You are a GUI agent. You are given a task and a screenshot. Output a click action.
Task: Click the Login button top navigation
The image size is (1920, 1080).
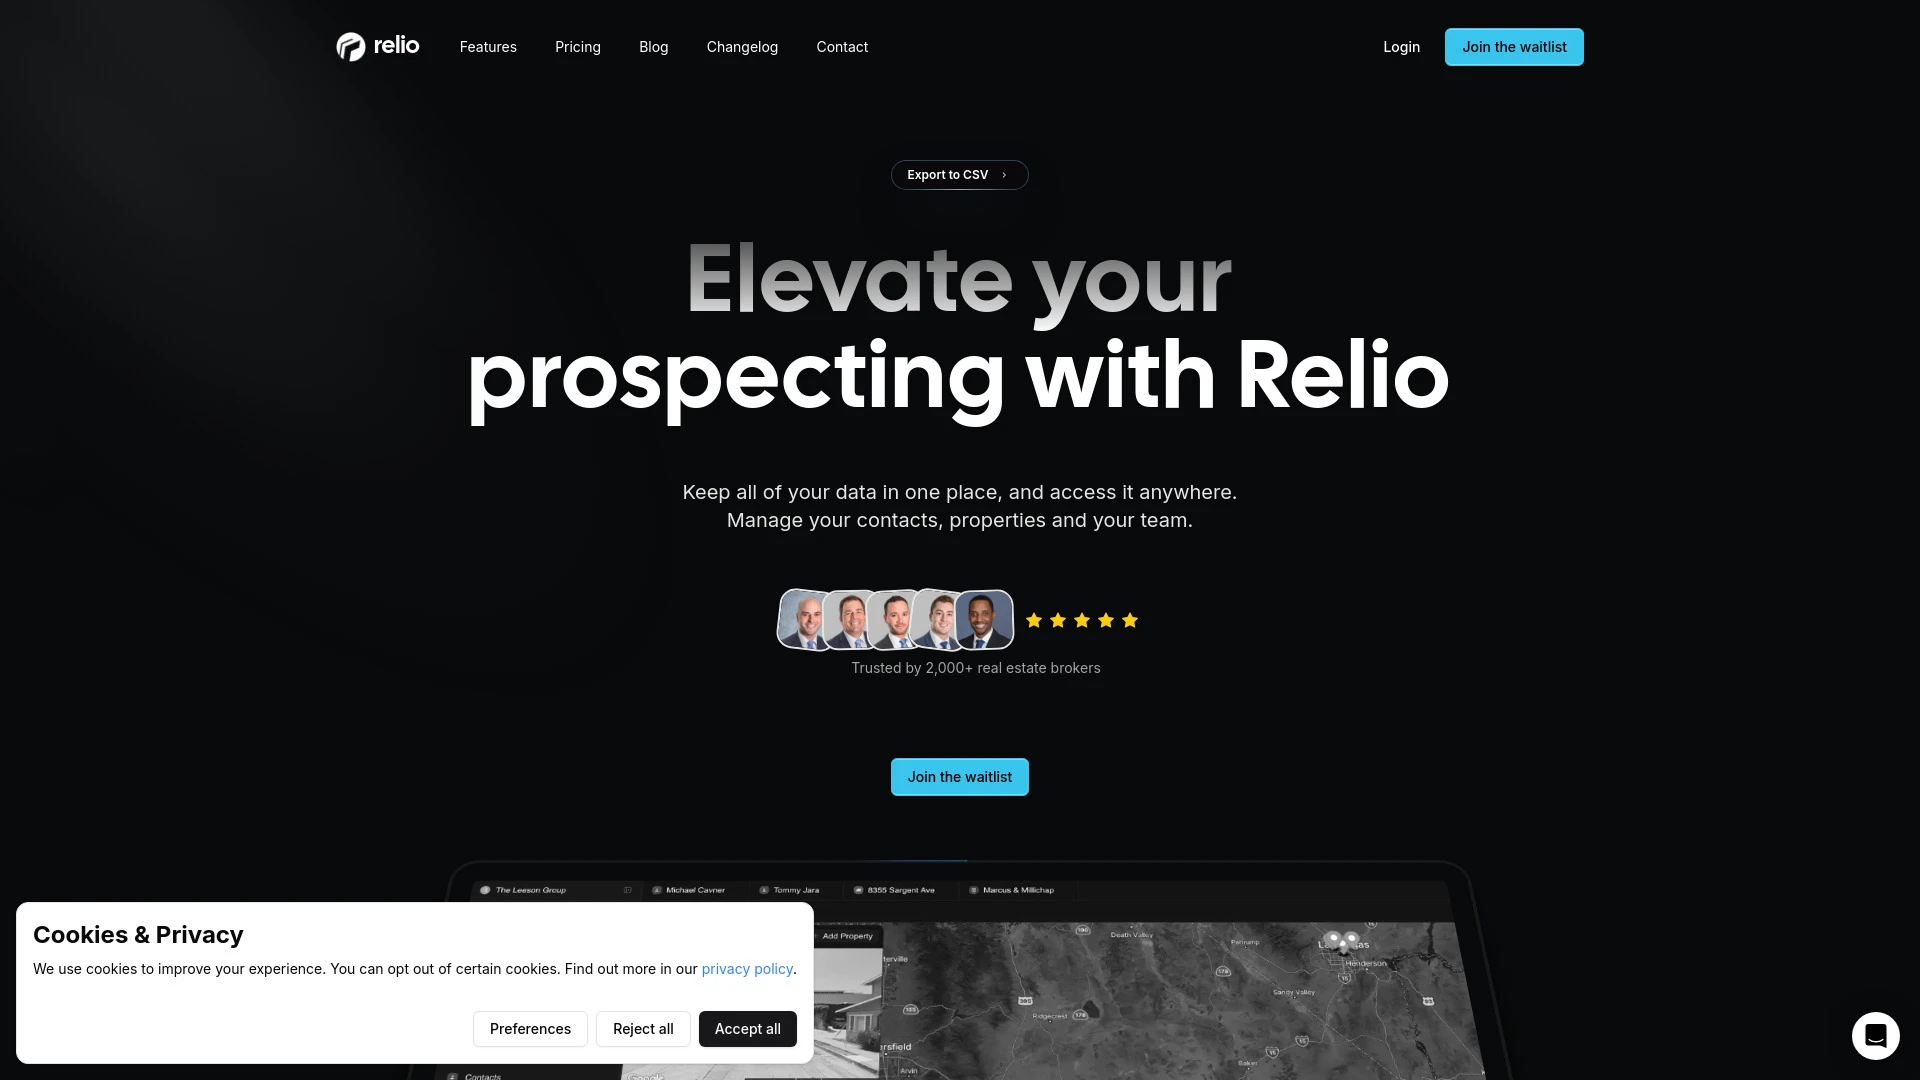coord(1400,46)
